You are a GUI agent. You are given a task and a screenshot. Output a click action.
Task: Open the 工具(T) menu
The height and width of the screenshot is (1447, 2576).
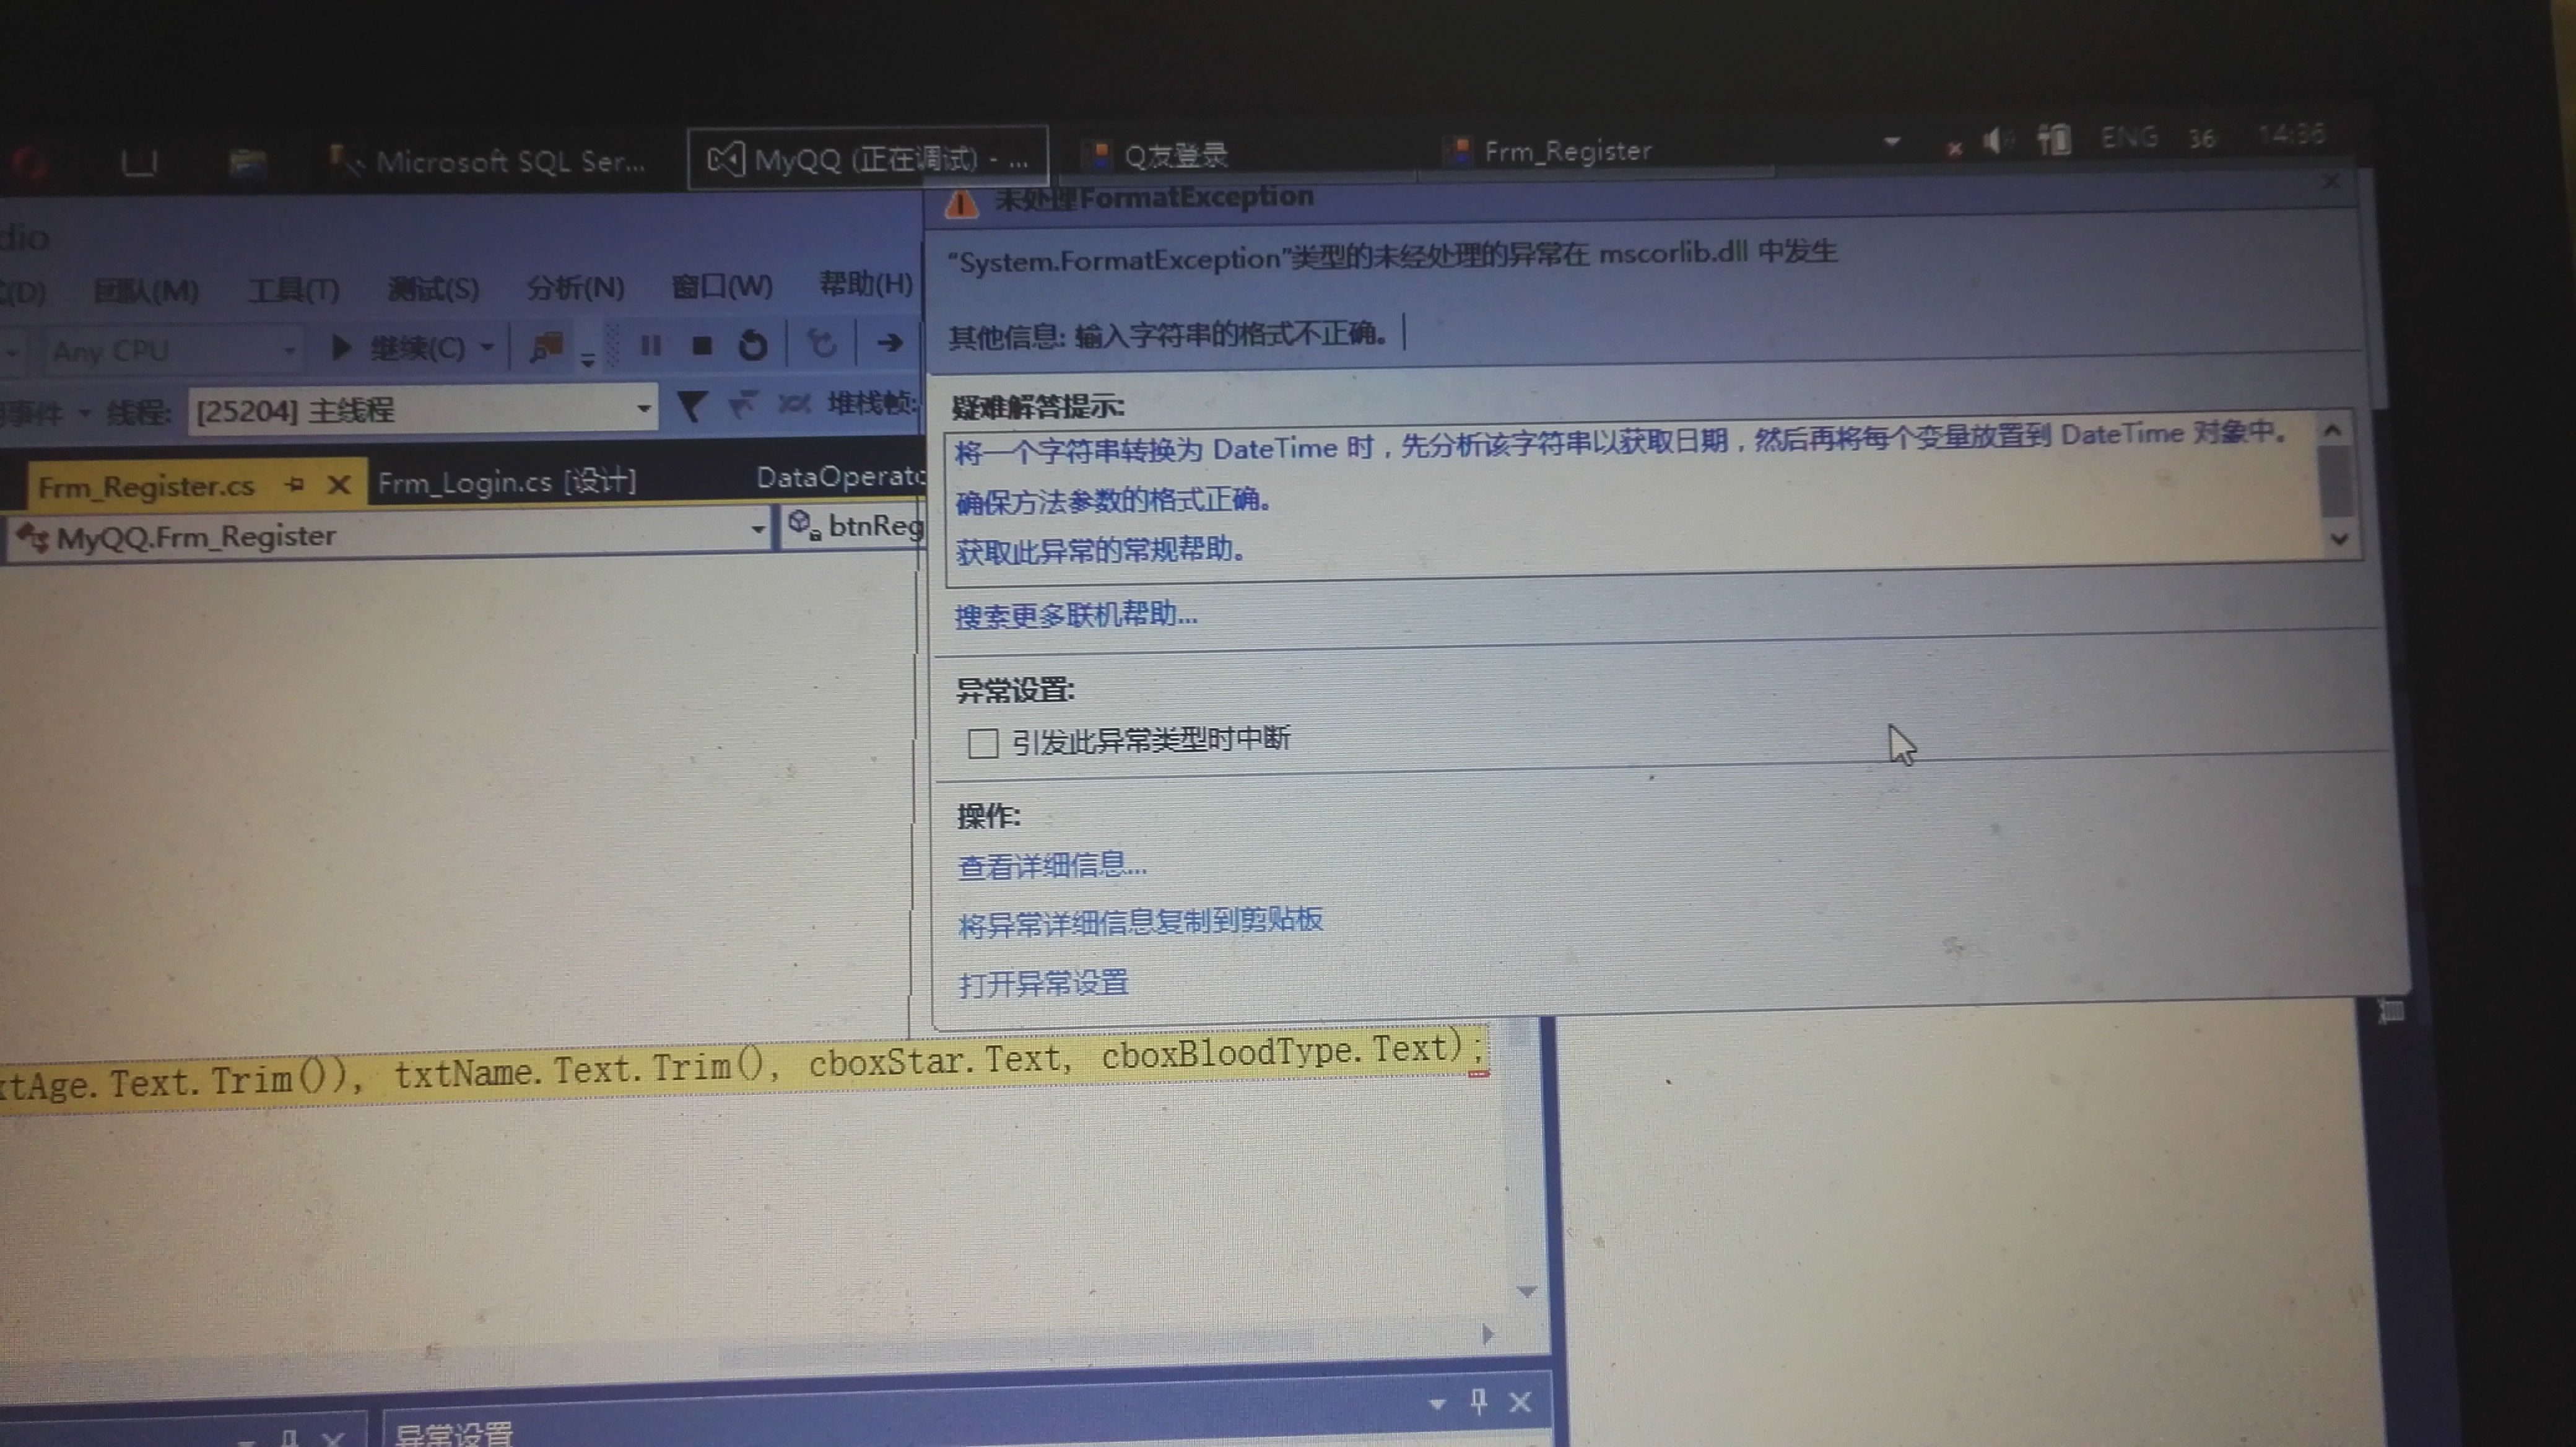click(x=293, y=290)
